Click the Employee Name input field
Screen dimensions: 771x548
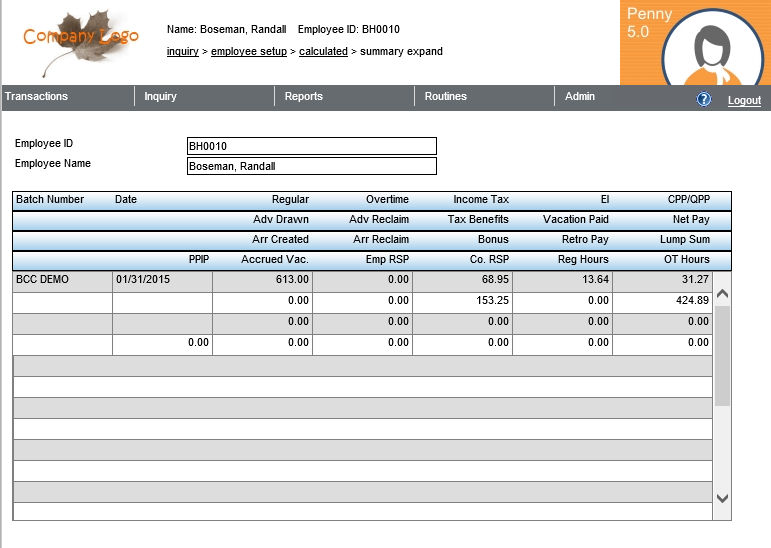pyautogui.click(x=312, y=167)
